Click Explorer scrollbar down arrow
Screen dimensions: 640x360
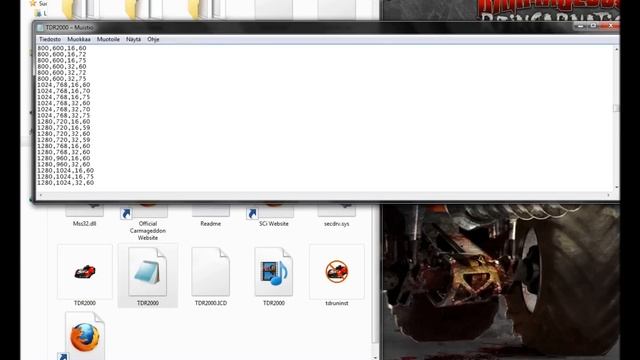pos(376,357)
